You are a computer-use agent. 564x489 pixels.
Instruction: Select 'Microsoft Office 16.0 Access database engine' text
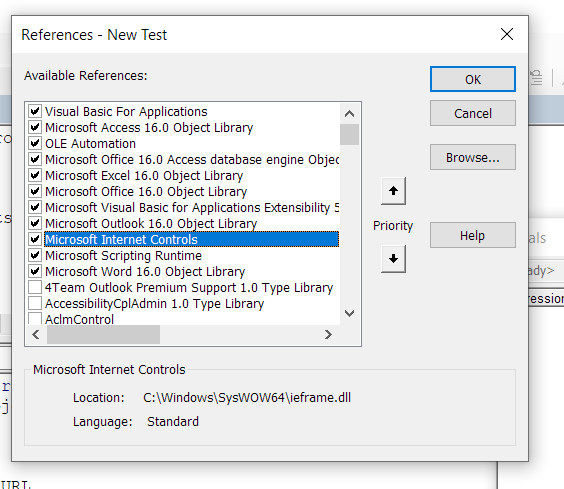point(192,159)
